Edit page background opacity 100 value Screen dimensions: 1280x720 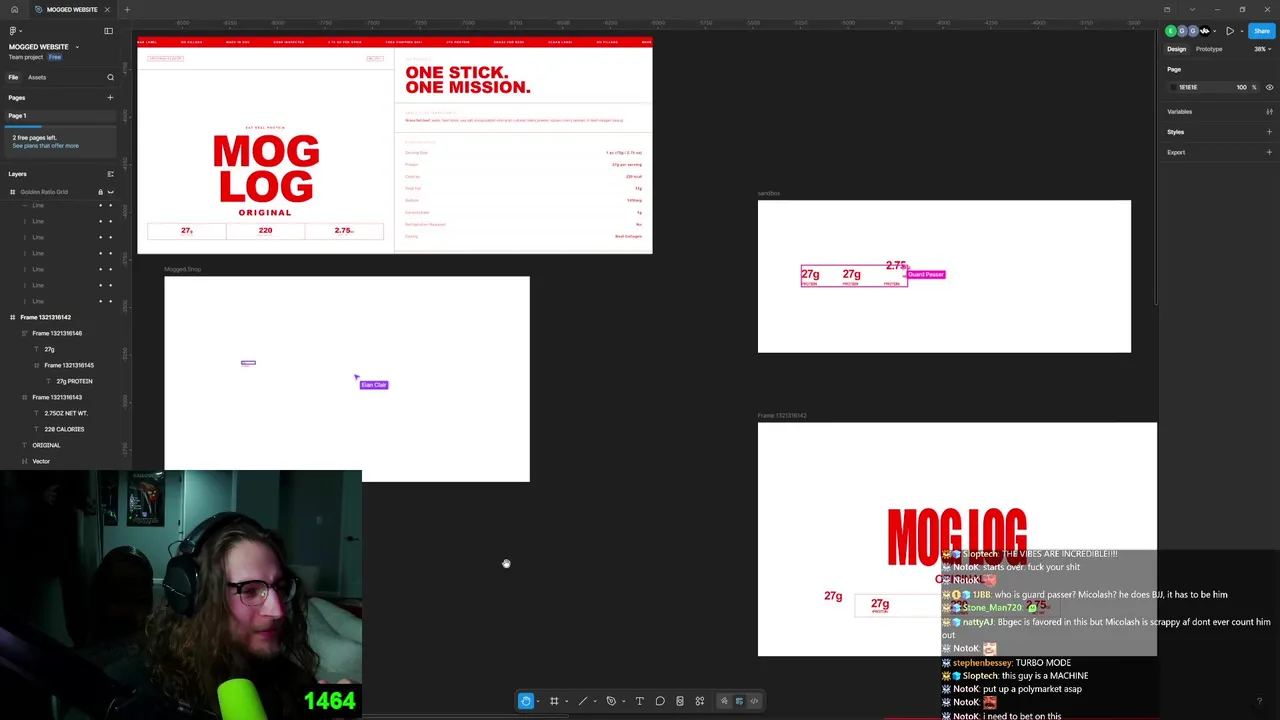(1242, 87)
